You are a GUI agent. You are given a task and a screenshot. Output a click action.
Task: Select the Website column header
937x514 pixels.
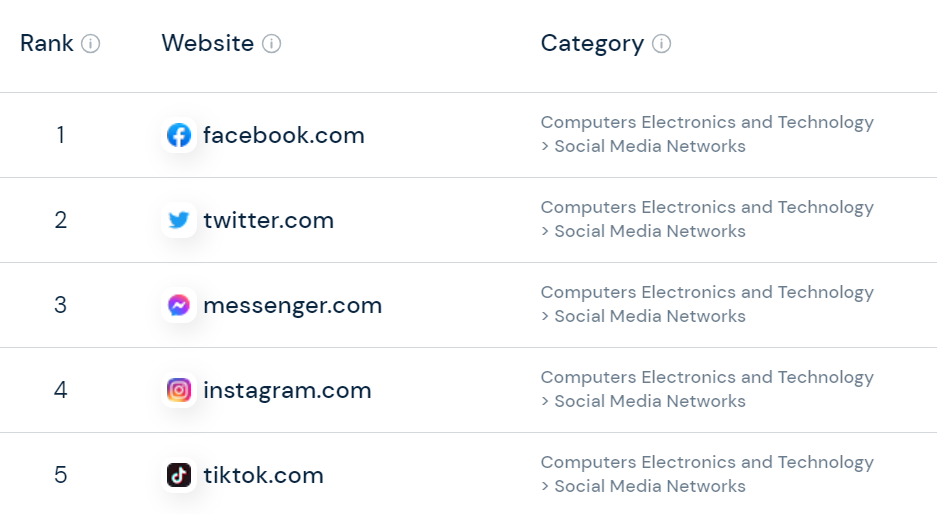pos(207,44)
